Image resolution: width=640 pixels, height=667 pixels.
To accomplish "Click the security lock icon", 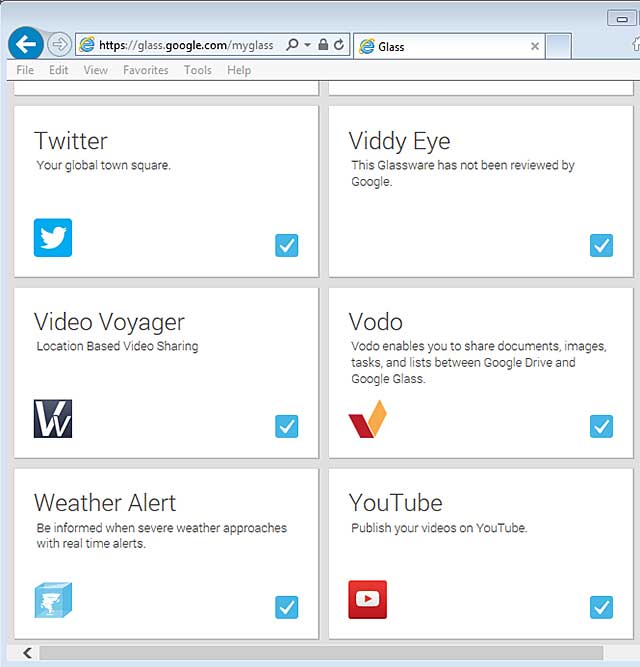I will (323, 44).
